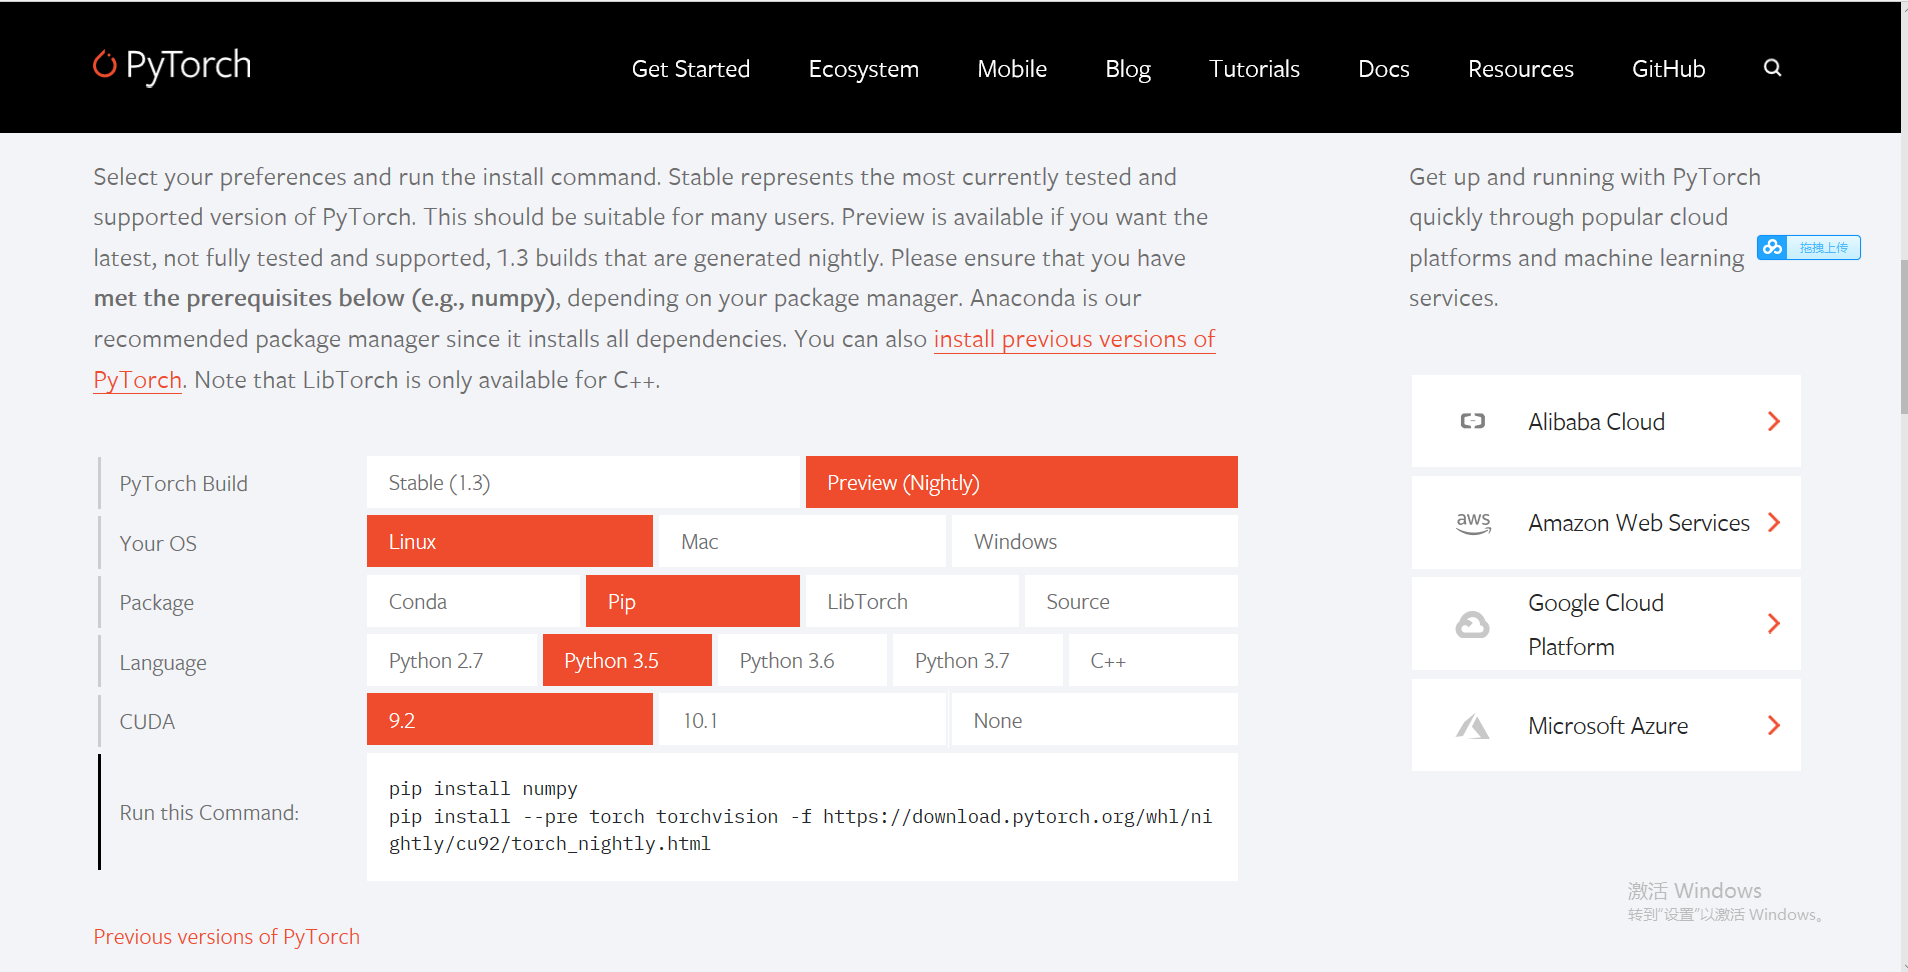Click the Microsoft Azure logo icon
This screenshot has width=1908, height=972.
coord(1472,726)
